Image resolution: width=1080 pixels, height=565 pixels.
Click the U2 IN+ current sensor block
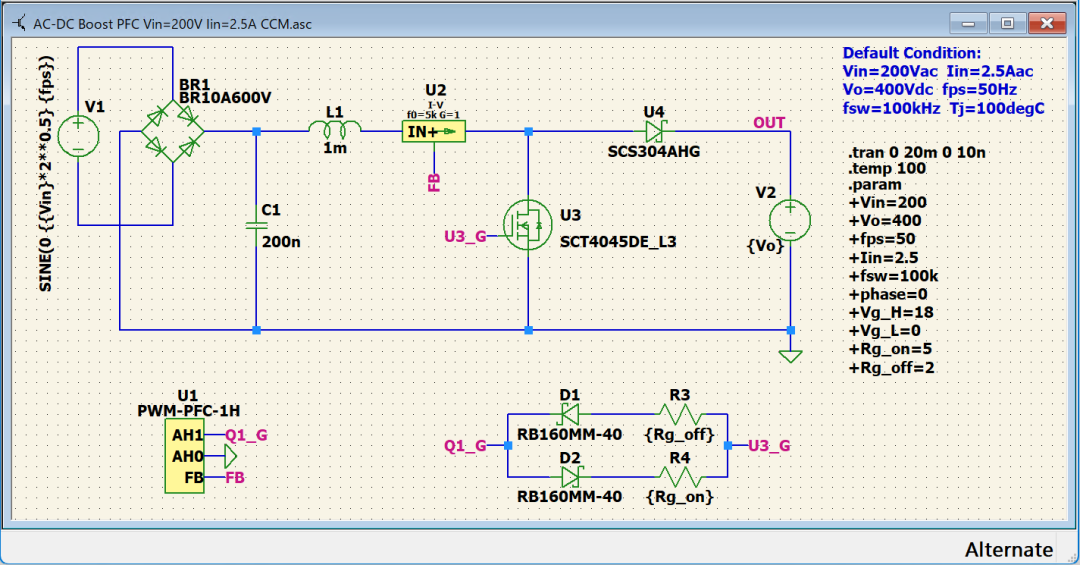click(433, 132)
